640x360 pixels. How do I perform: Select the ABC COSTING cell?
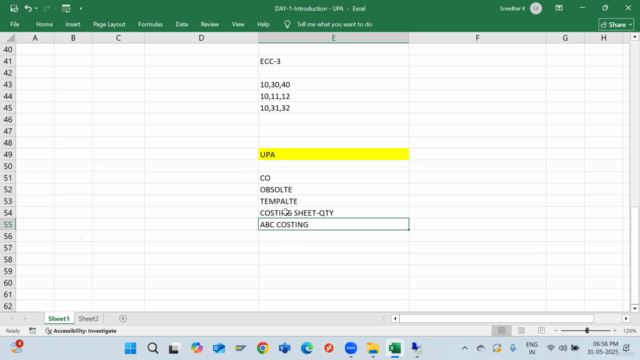tap(333, 224)
